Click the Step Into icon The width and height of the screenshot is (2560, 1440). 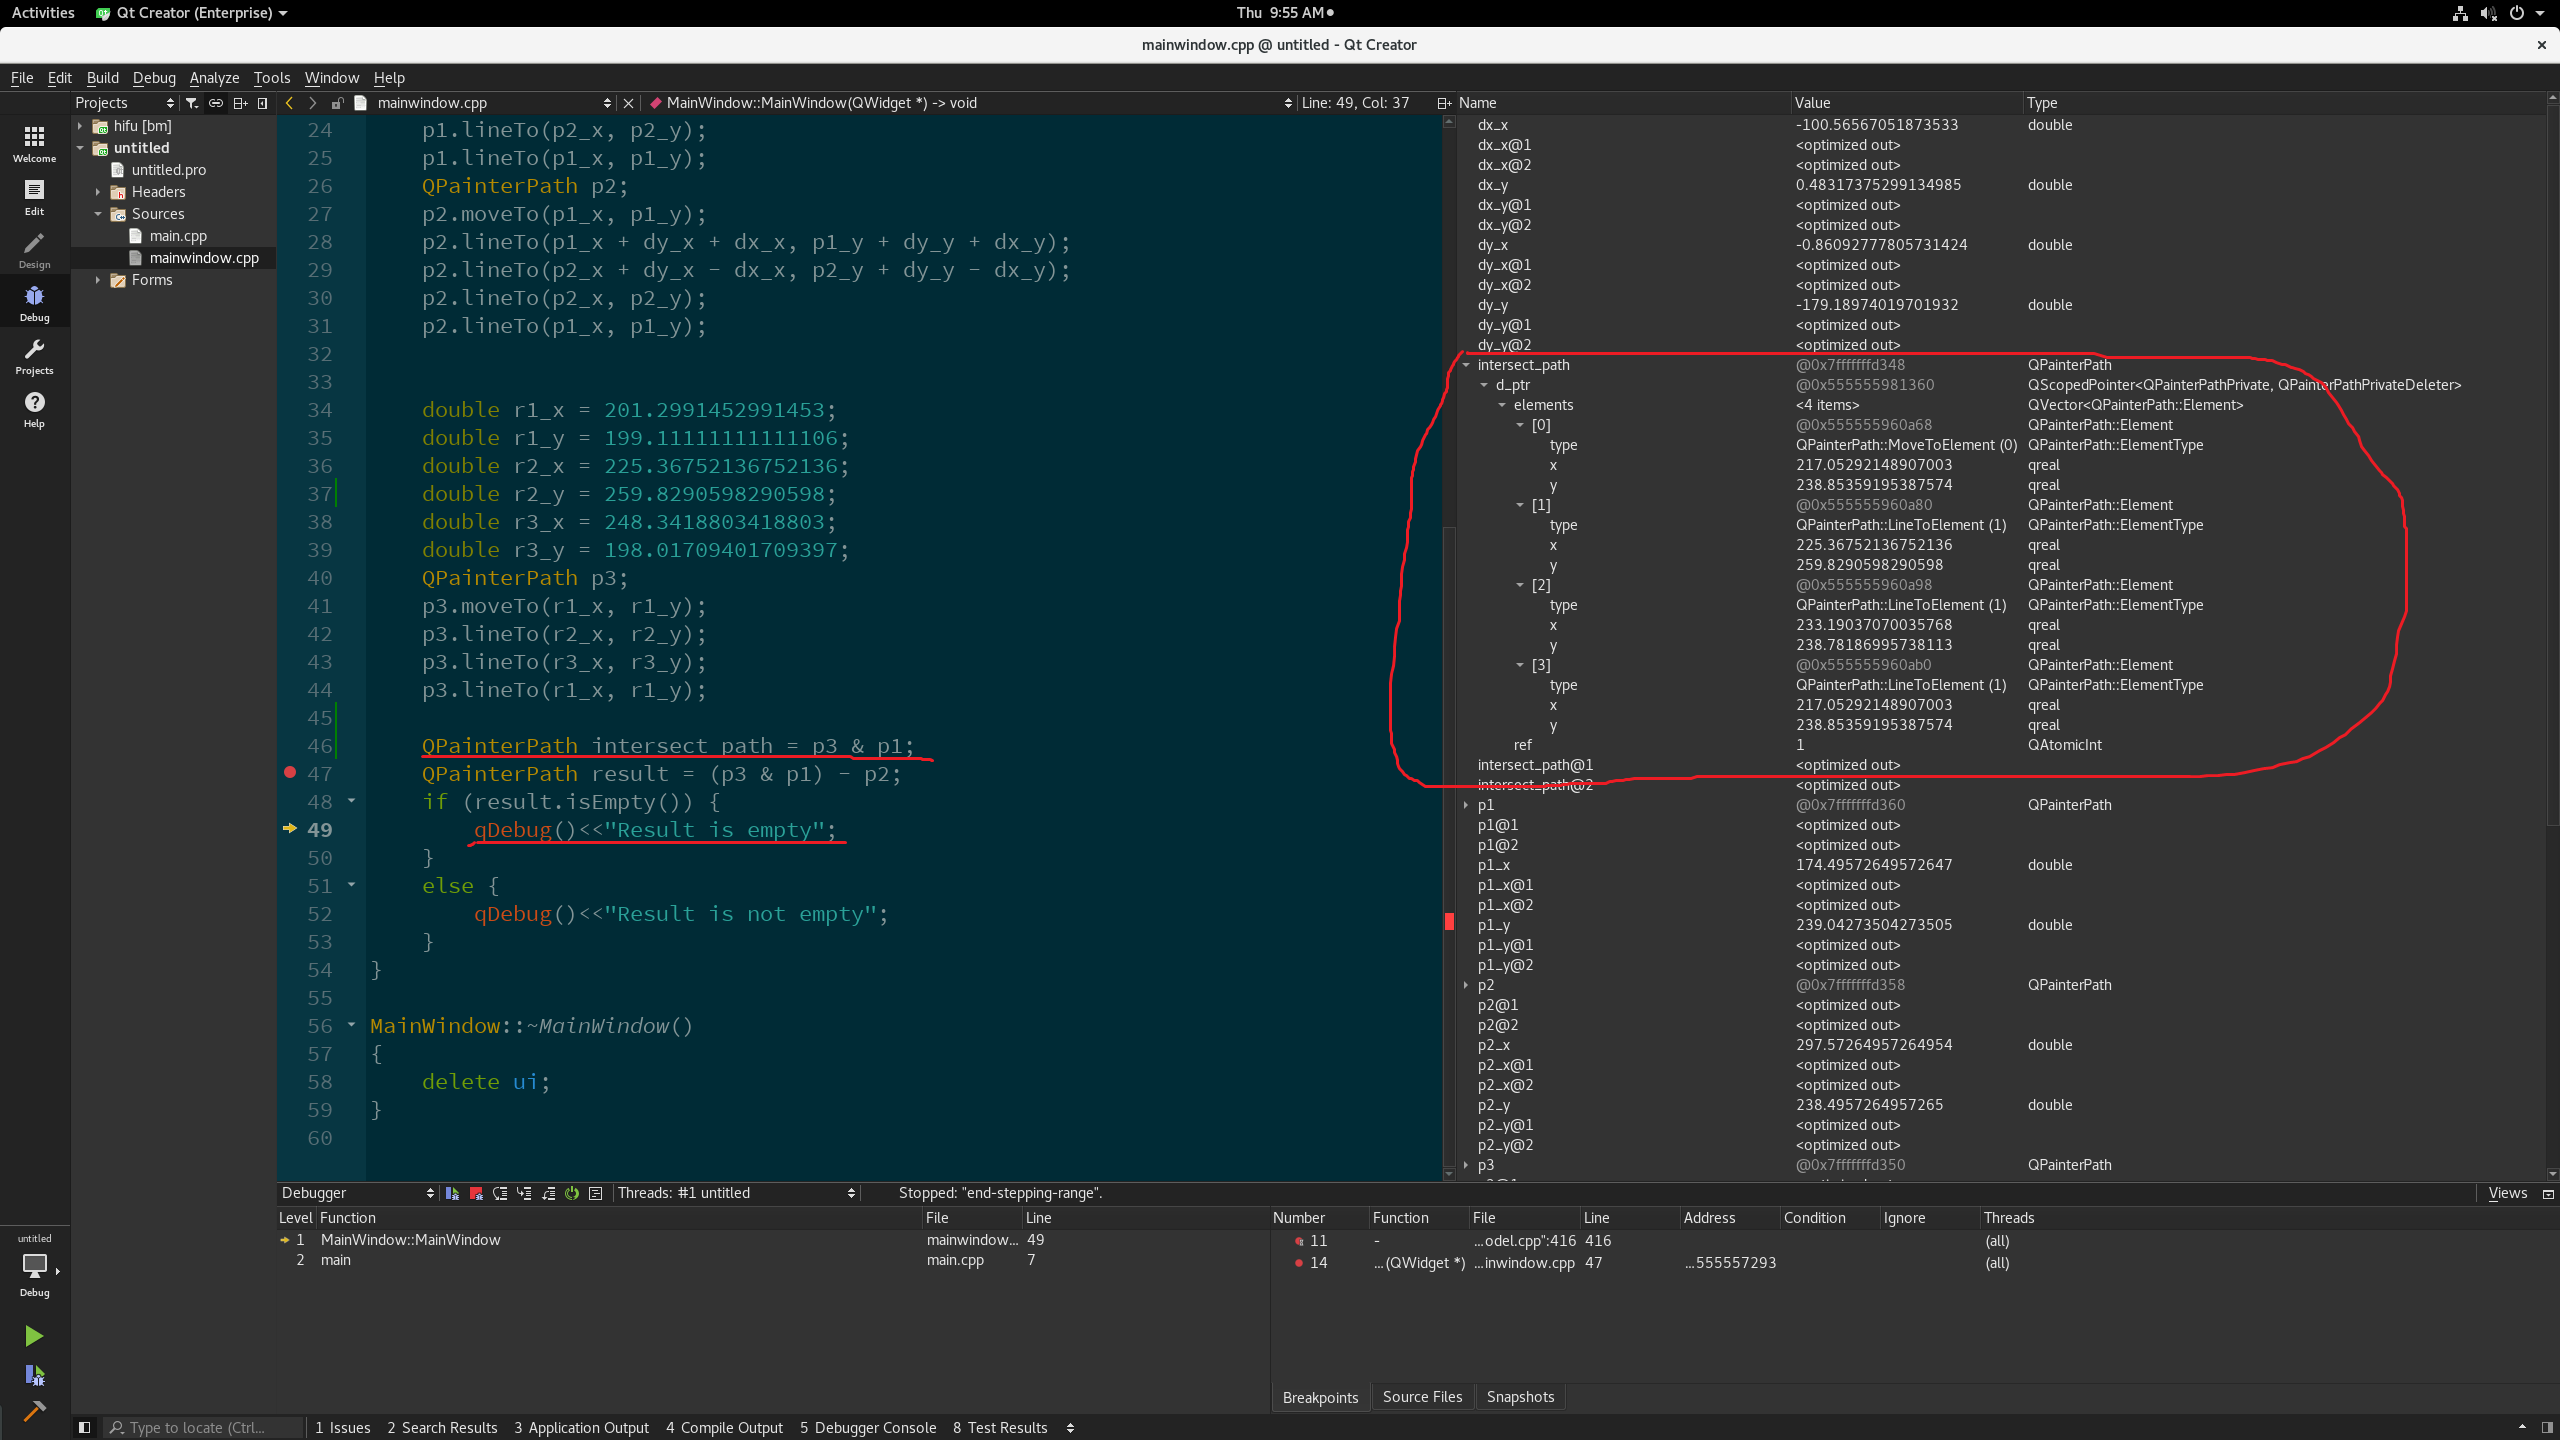point(524,1193)
